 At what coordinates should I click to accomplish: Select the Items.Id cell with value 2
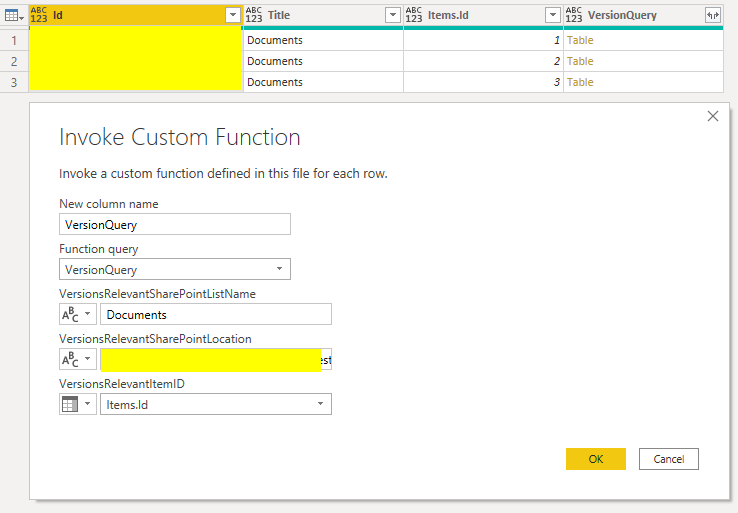click(483, 61)
